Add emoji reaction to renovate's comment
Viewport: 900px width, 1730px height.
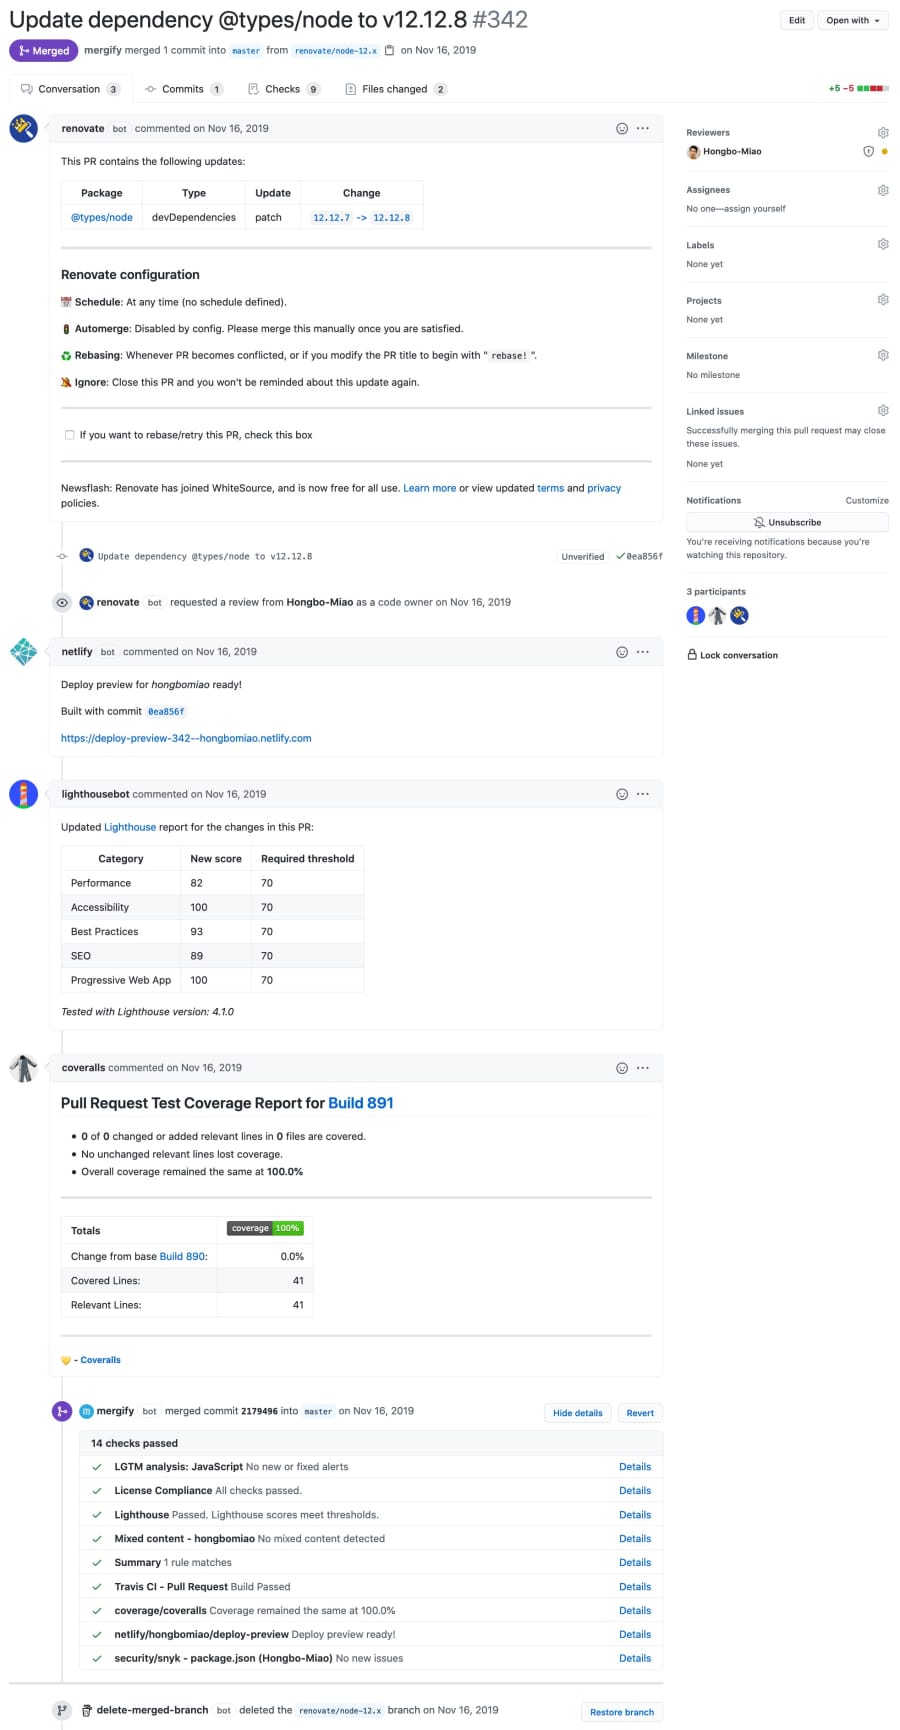point(622,128)
